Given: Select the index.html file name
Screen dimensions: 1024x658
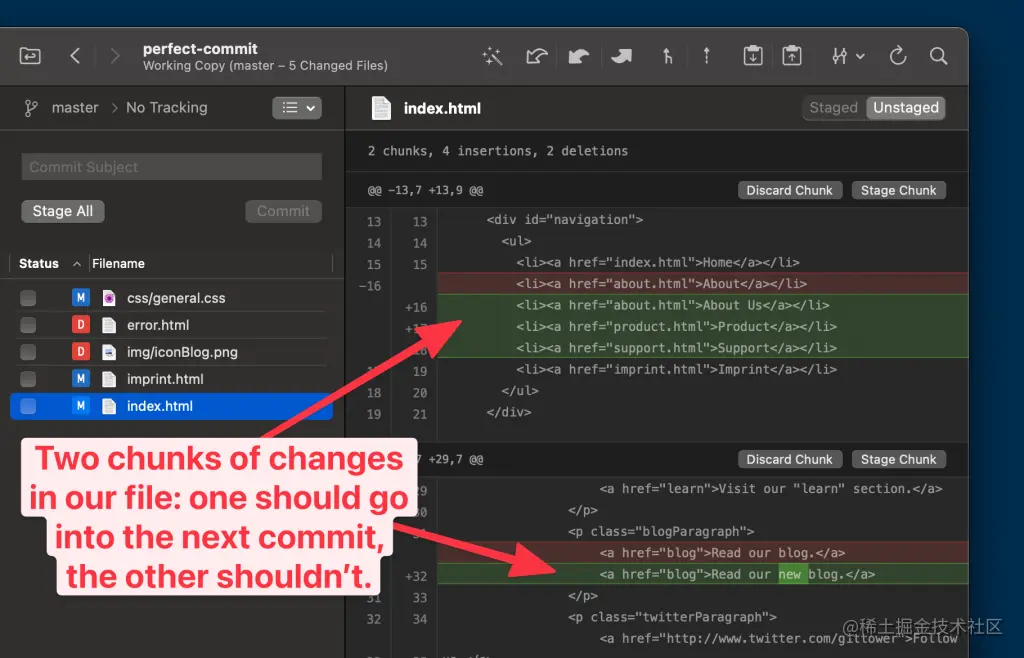Looking at the screenshot, I should [x=160, y=406].
